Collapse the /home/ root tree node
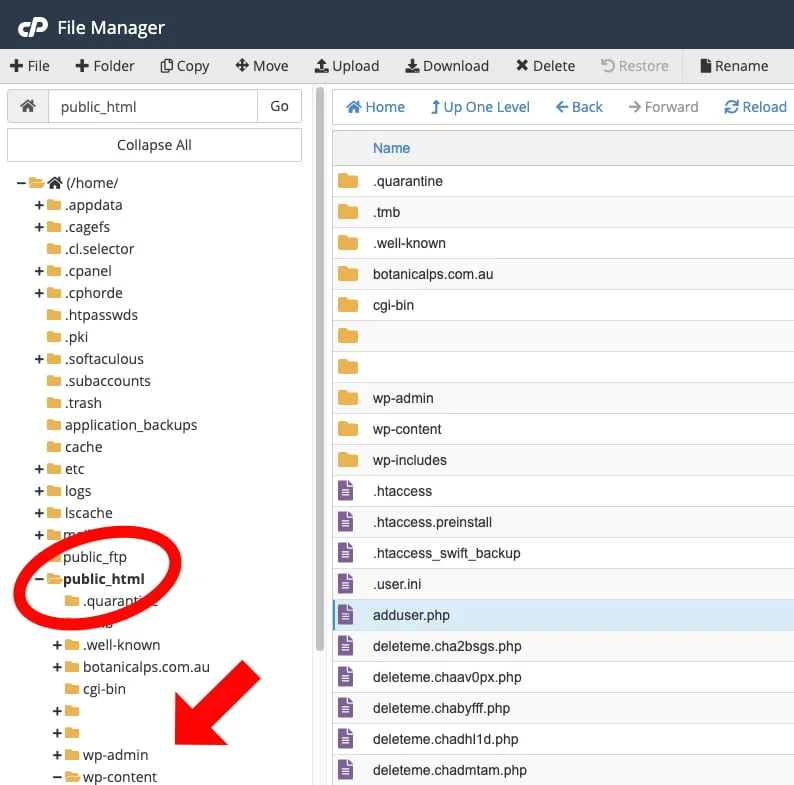794x785 pixels. click(21, 183)
